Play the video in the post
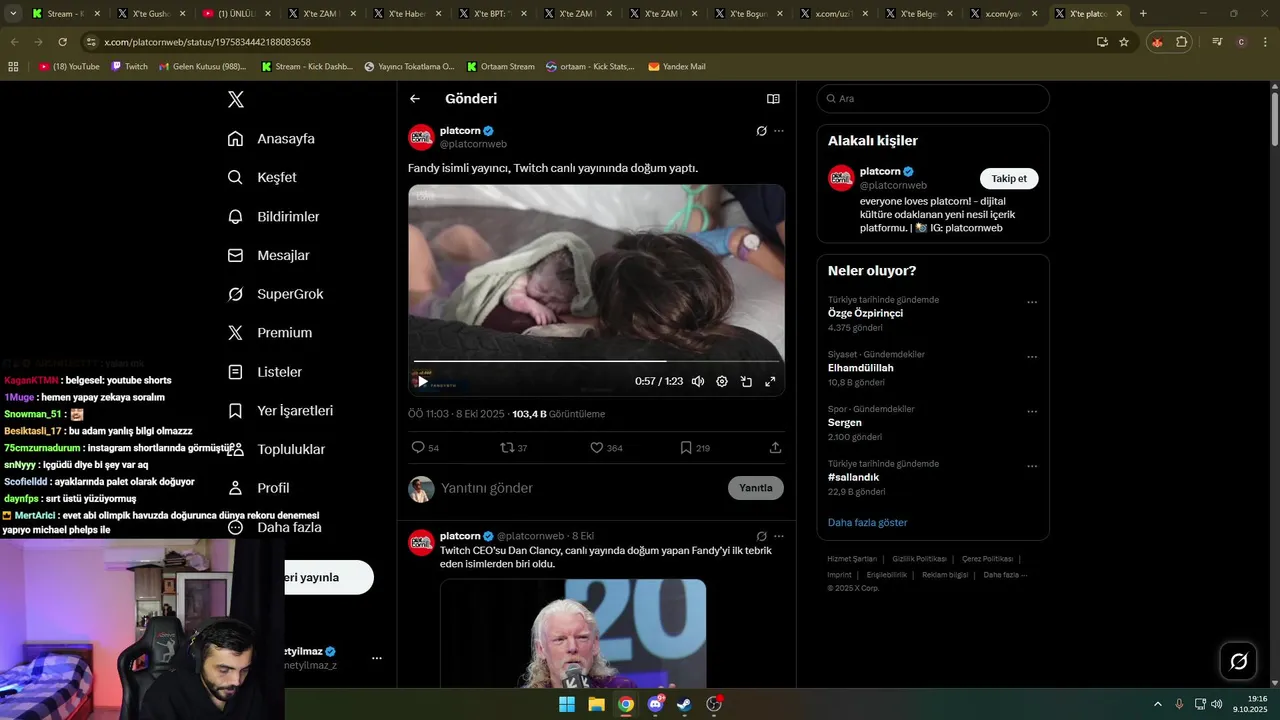 tap(423, 381)
